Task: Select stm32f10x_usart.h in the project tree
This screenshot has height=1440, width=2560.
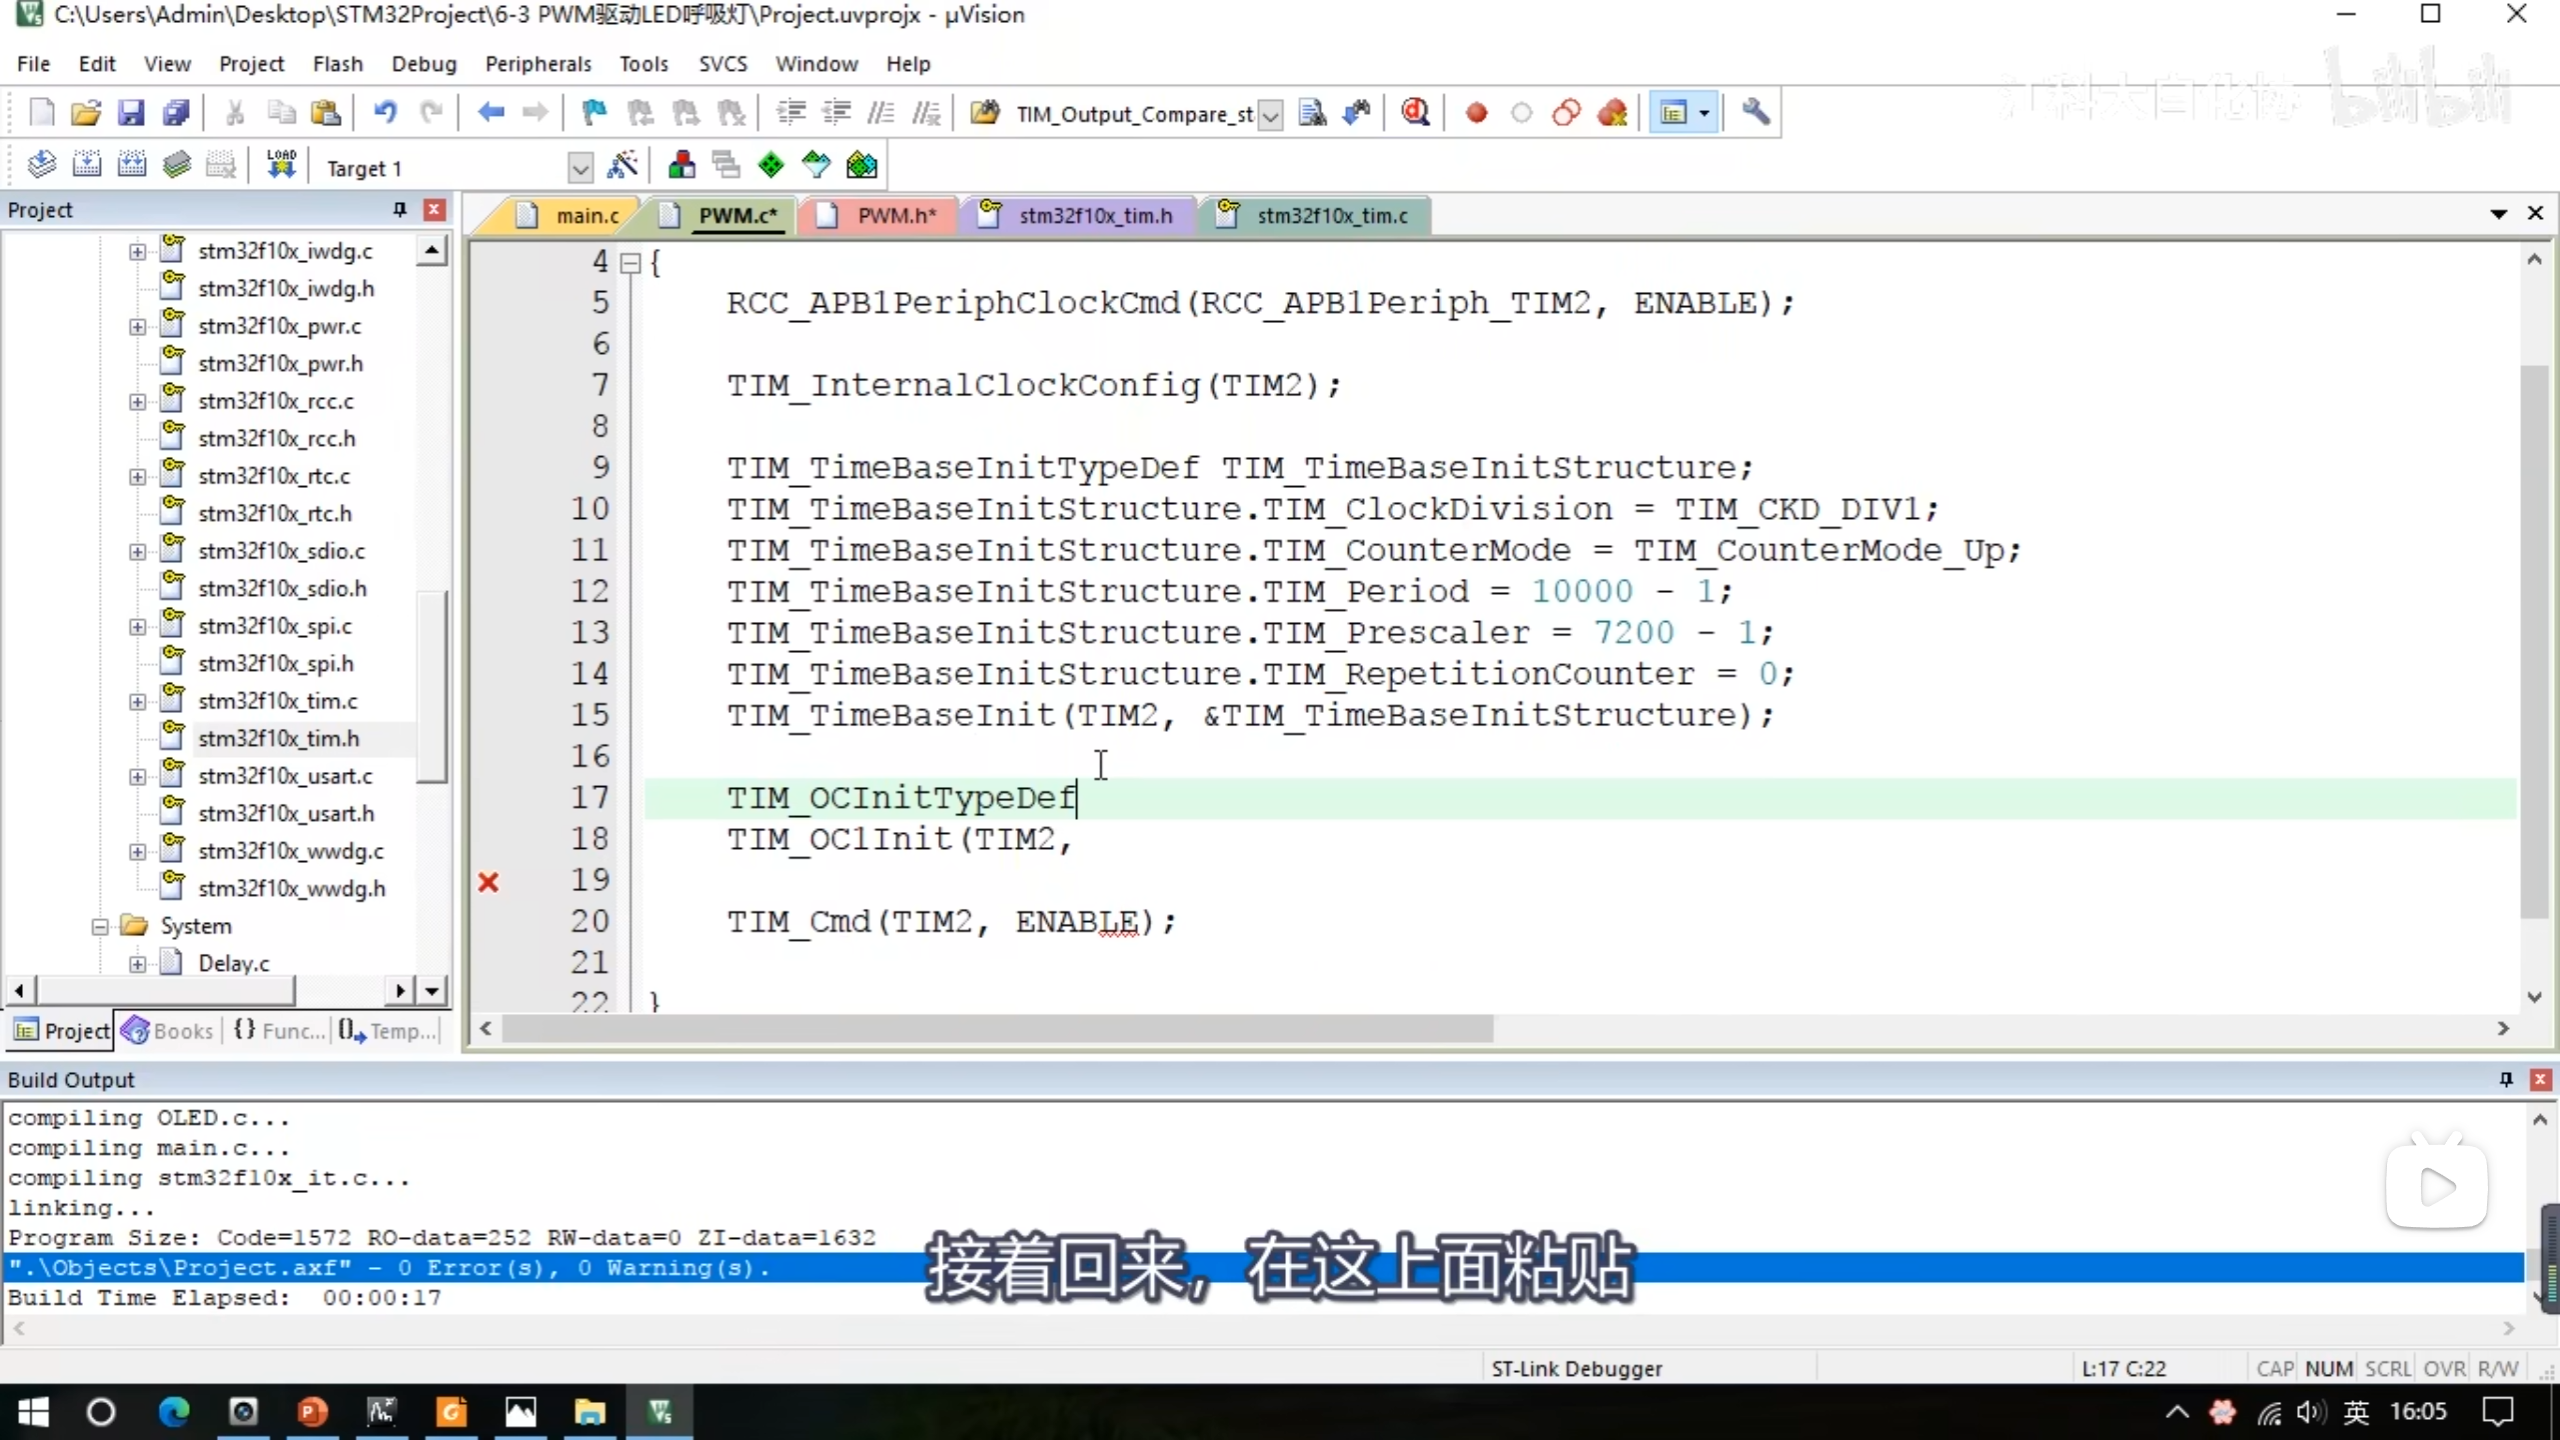Action: coord(286,813)
